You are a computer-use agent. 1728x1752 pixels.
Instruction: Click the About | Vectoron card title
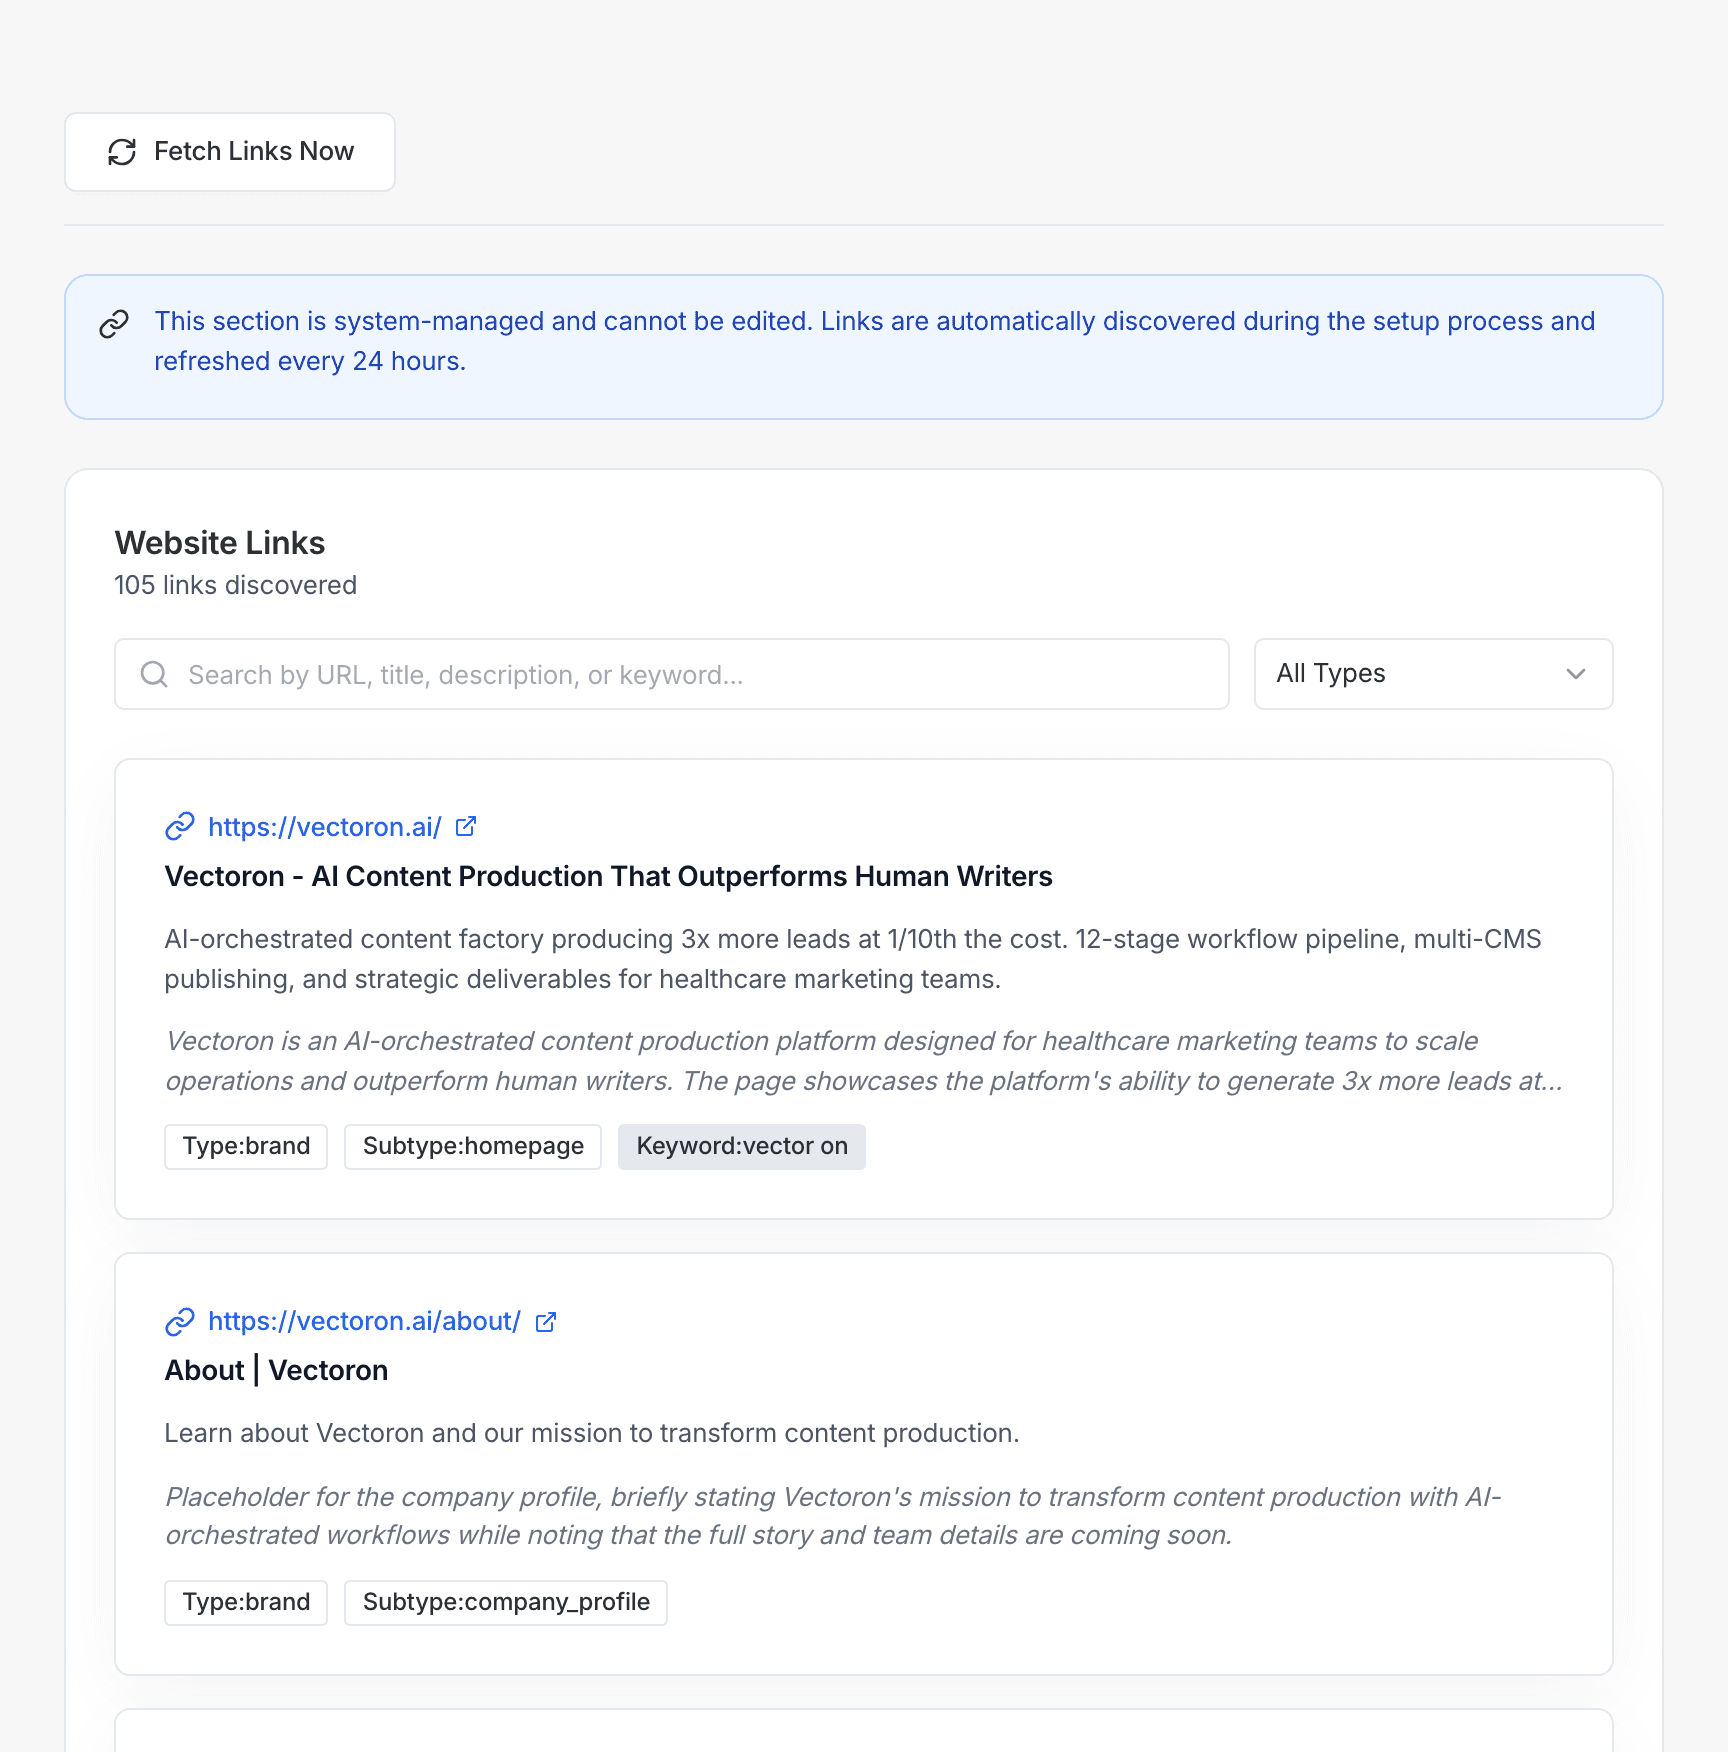pyautogui.click(x=276, y=1370)
